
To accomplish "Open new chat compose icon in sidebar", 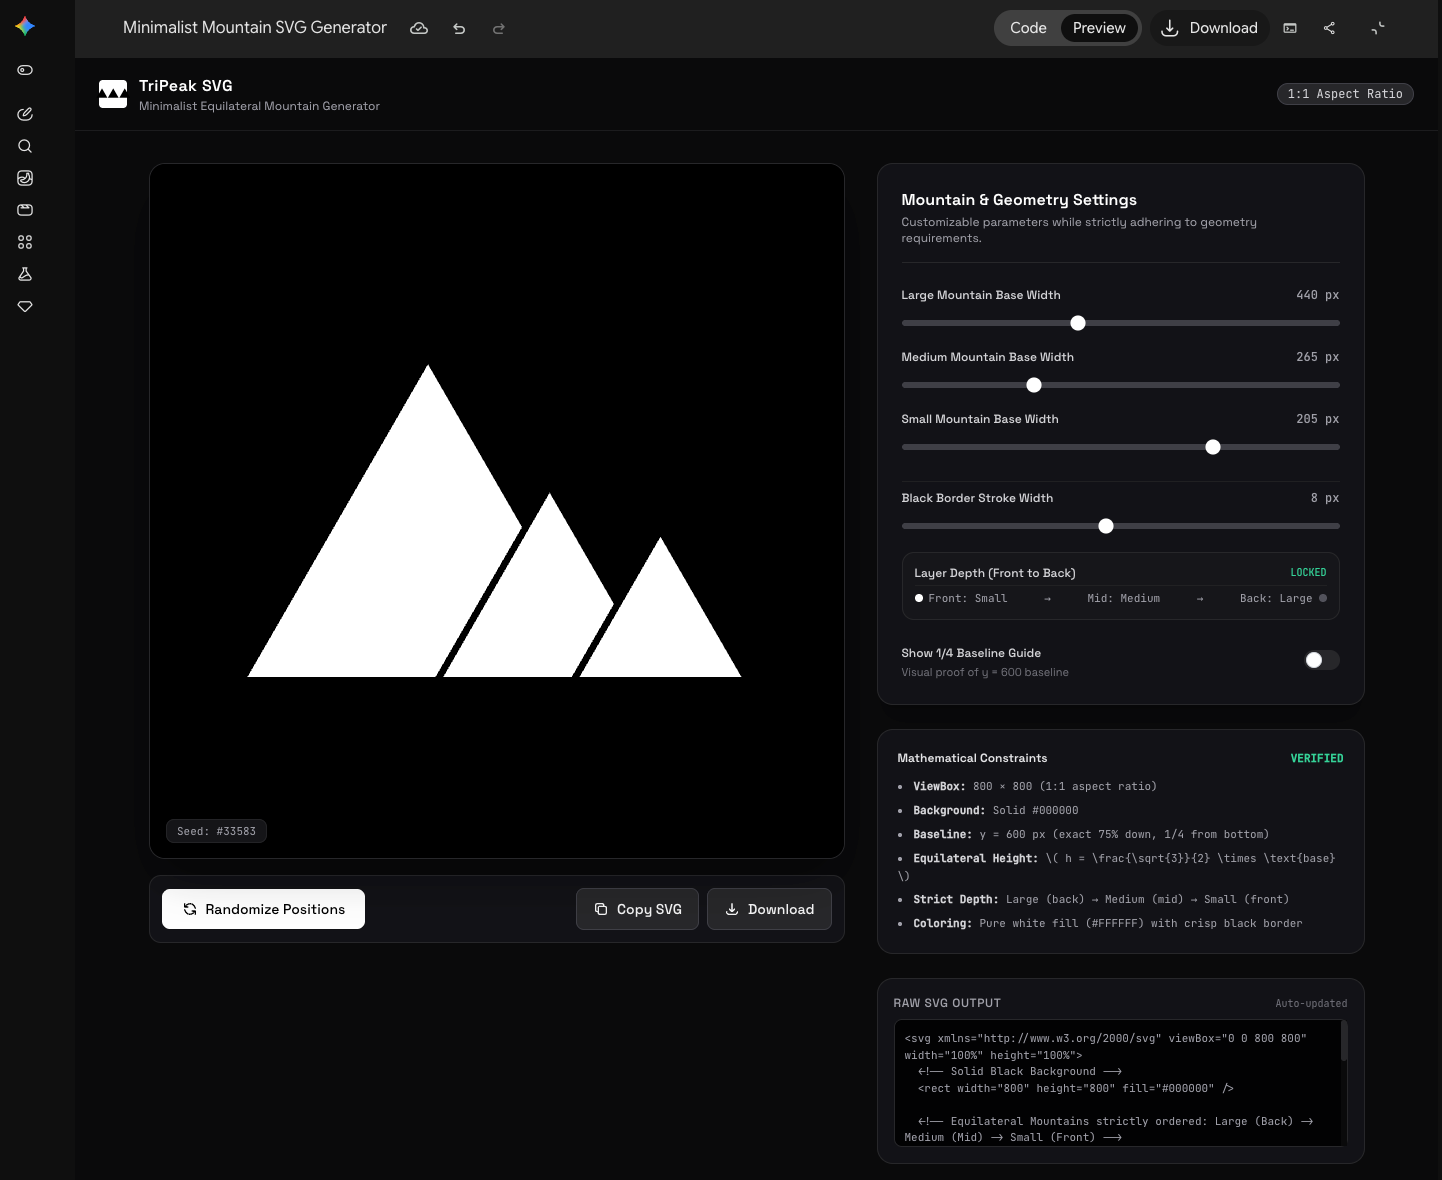I will click(x=25, y=114).
